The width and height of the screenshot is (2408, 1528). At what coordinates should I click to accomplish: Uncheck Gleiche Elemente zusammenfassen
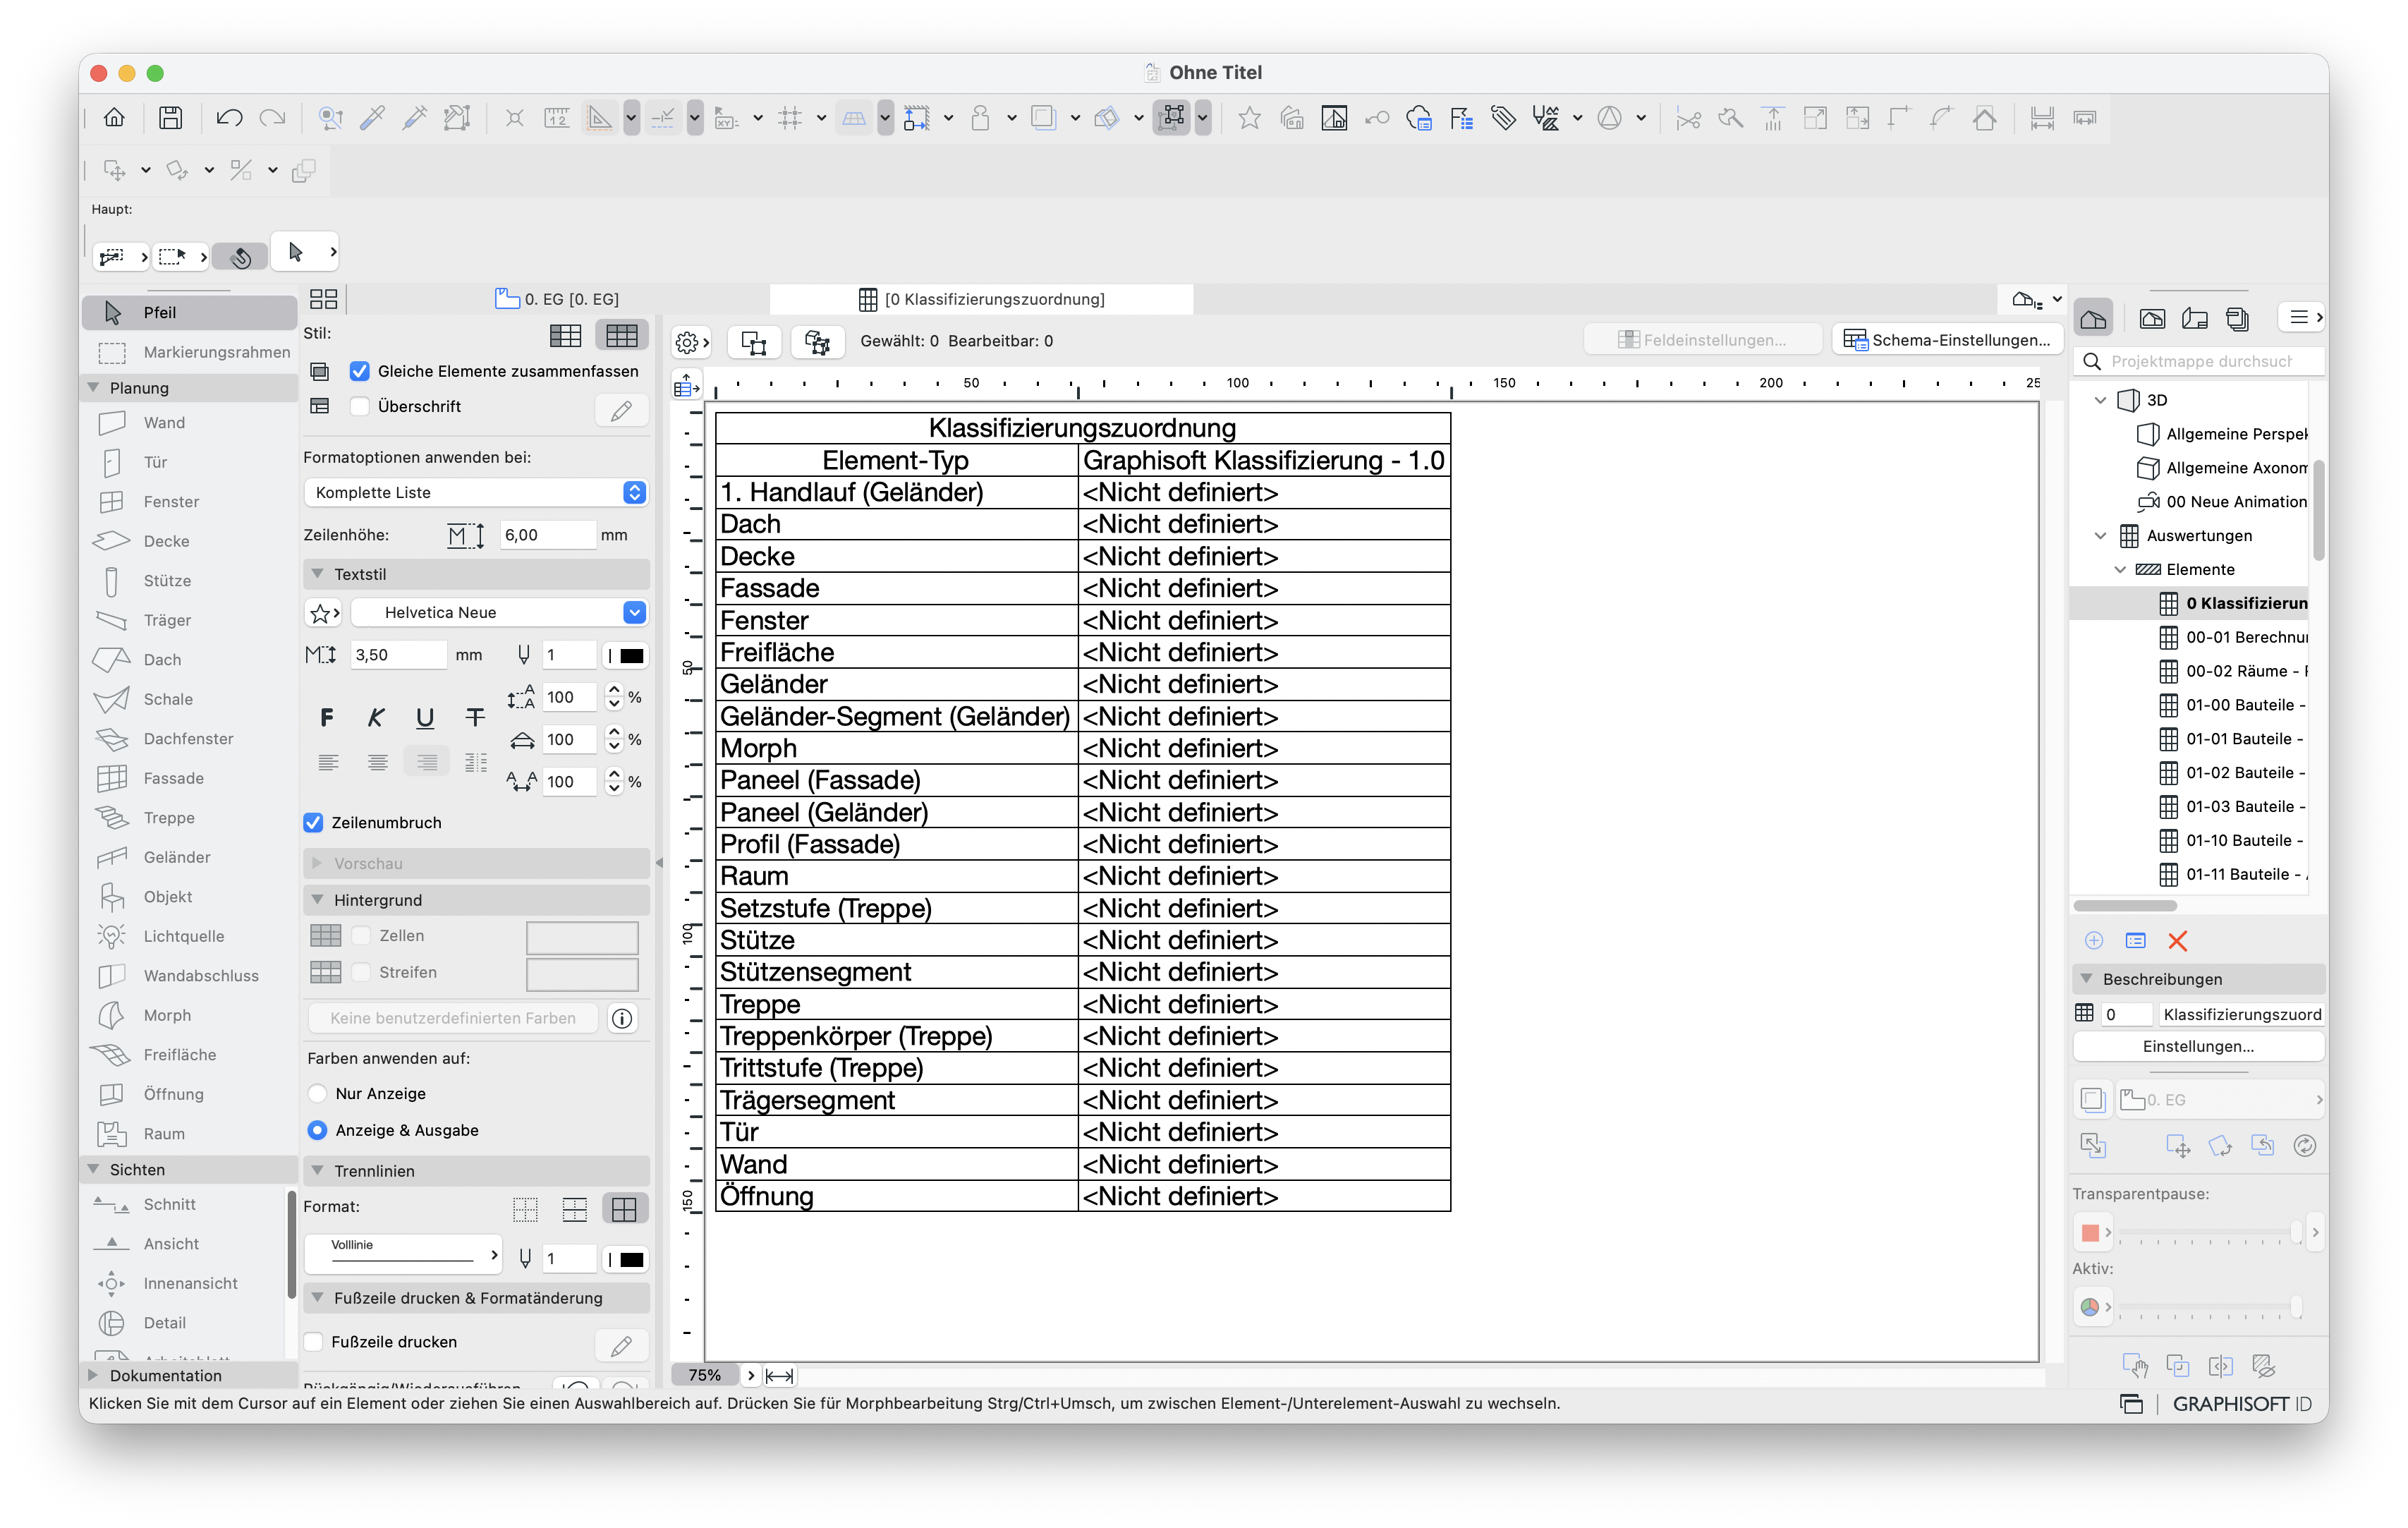tap(360, 371)
